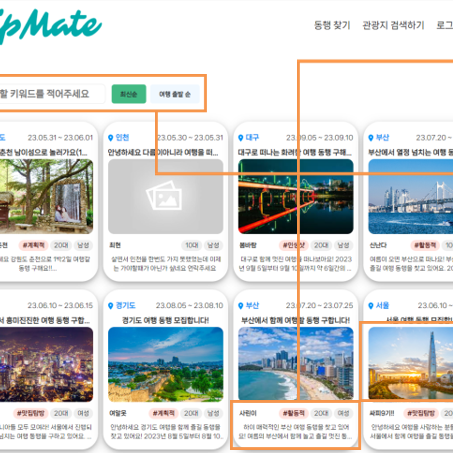Viewport: 453px width, 453px height.
Task: Click the 대구 region label
Action: (252, 138)
